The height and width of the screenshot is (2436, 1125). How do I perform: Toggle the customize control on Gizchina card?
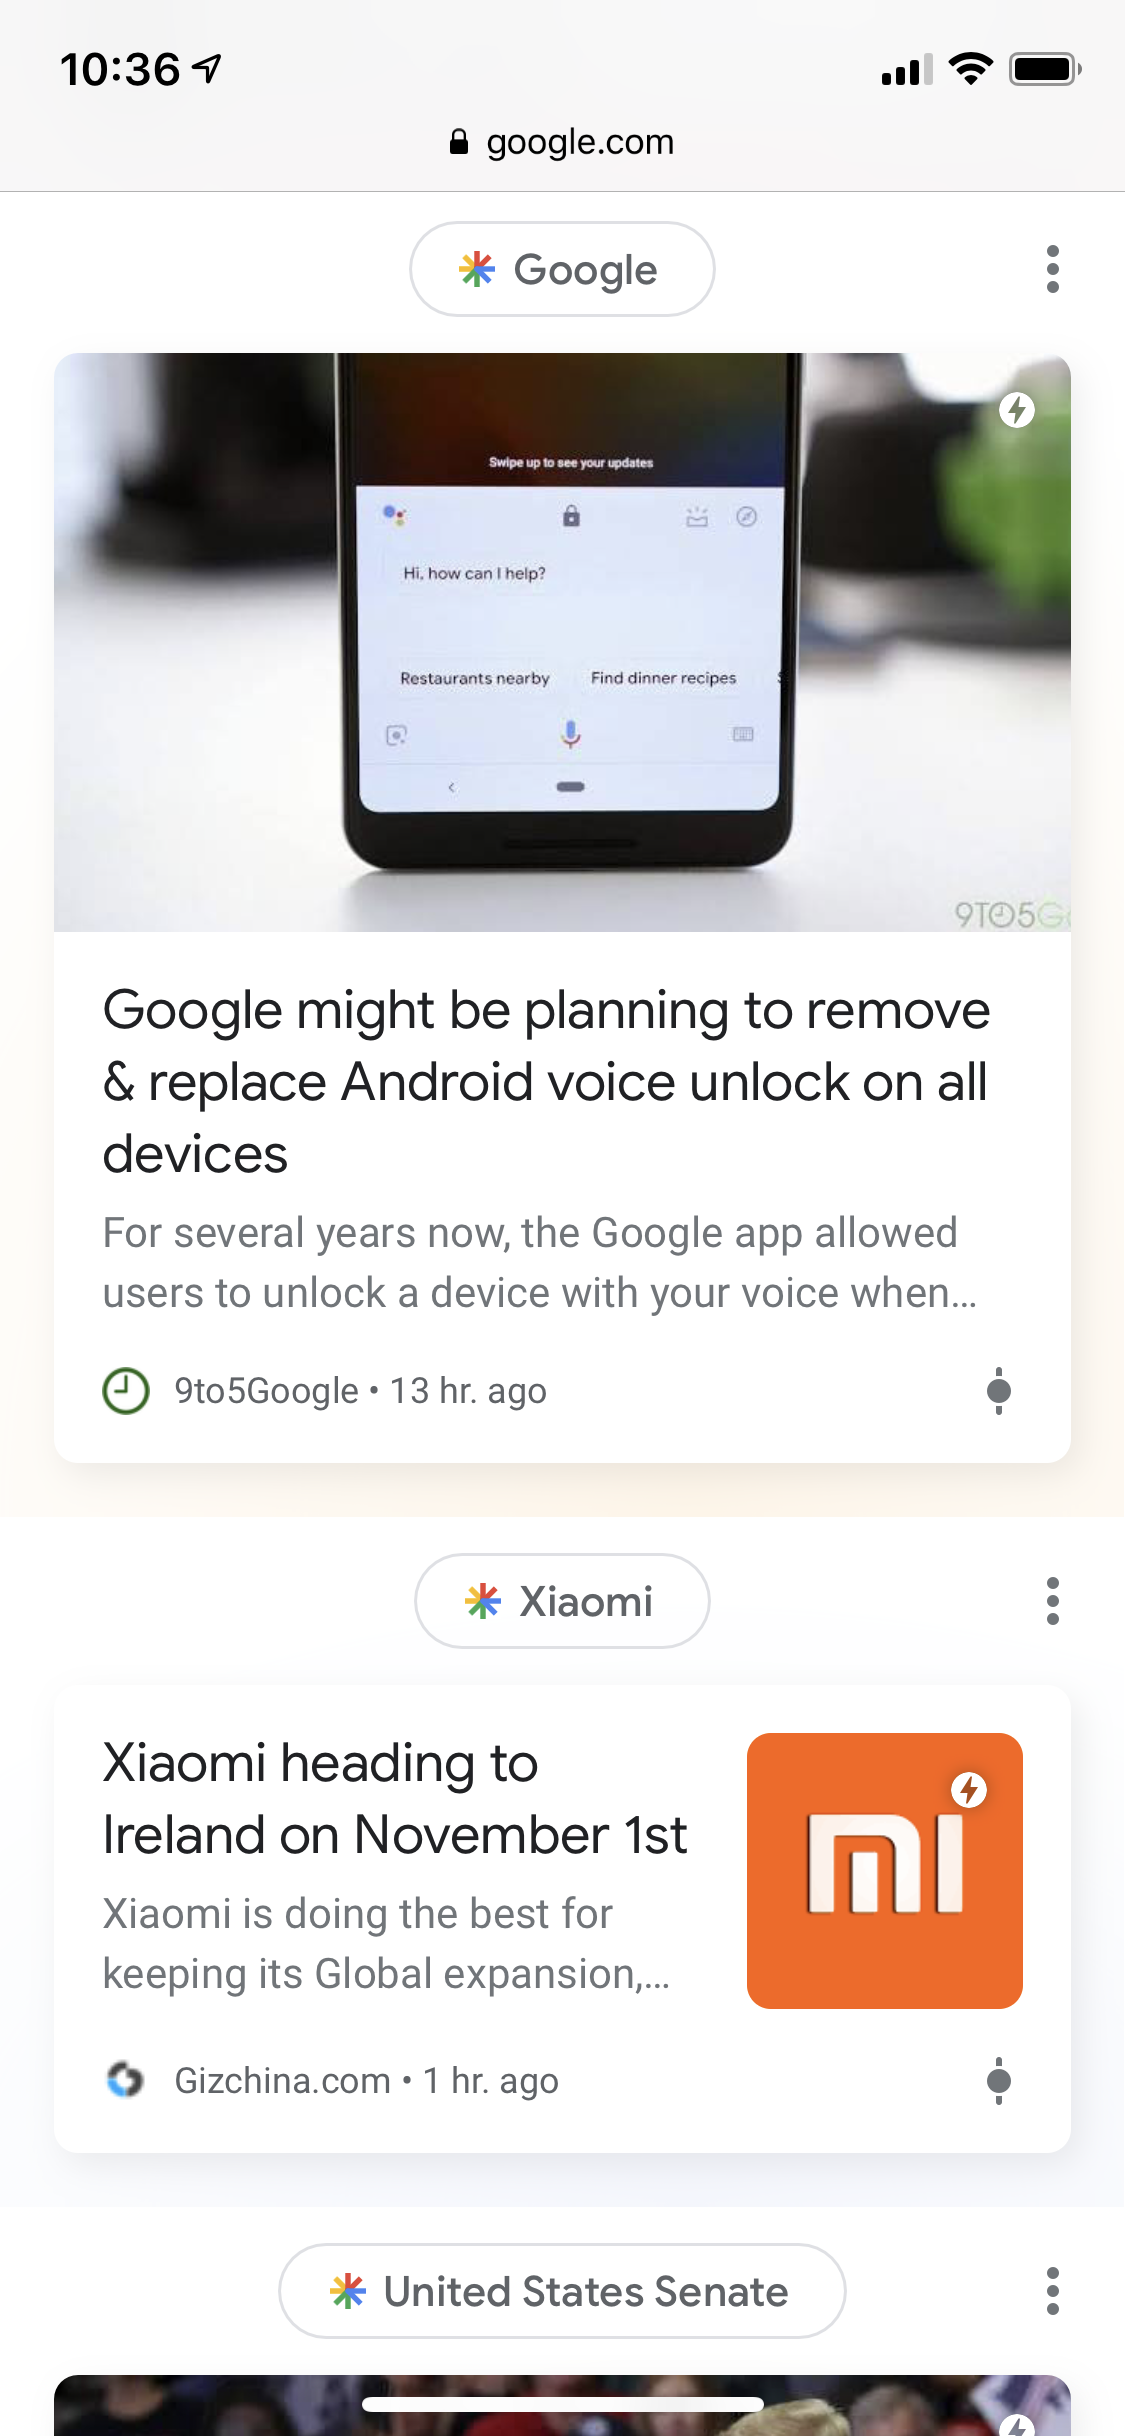click(998, 2081)
